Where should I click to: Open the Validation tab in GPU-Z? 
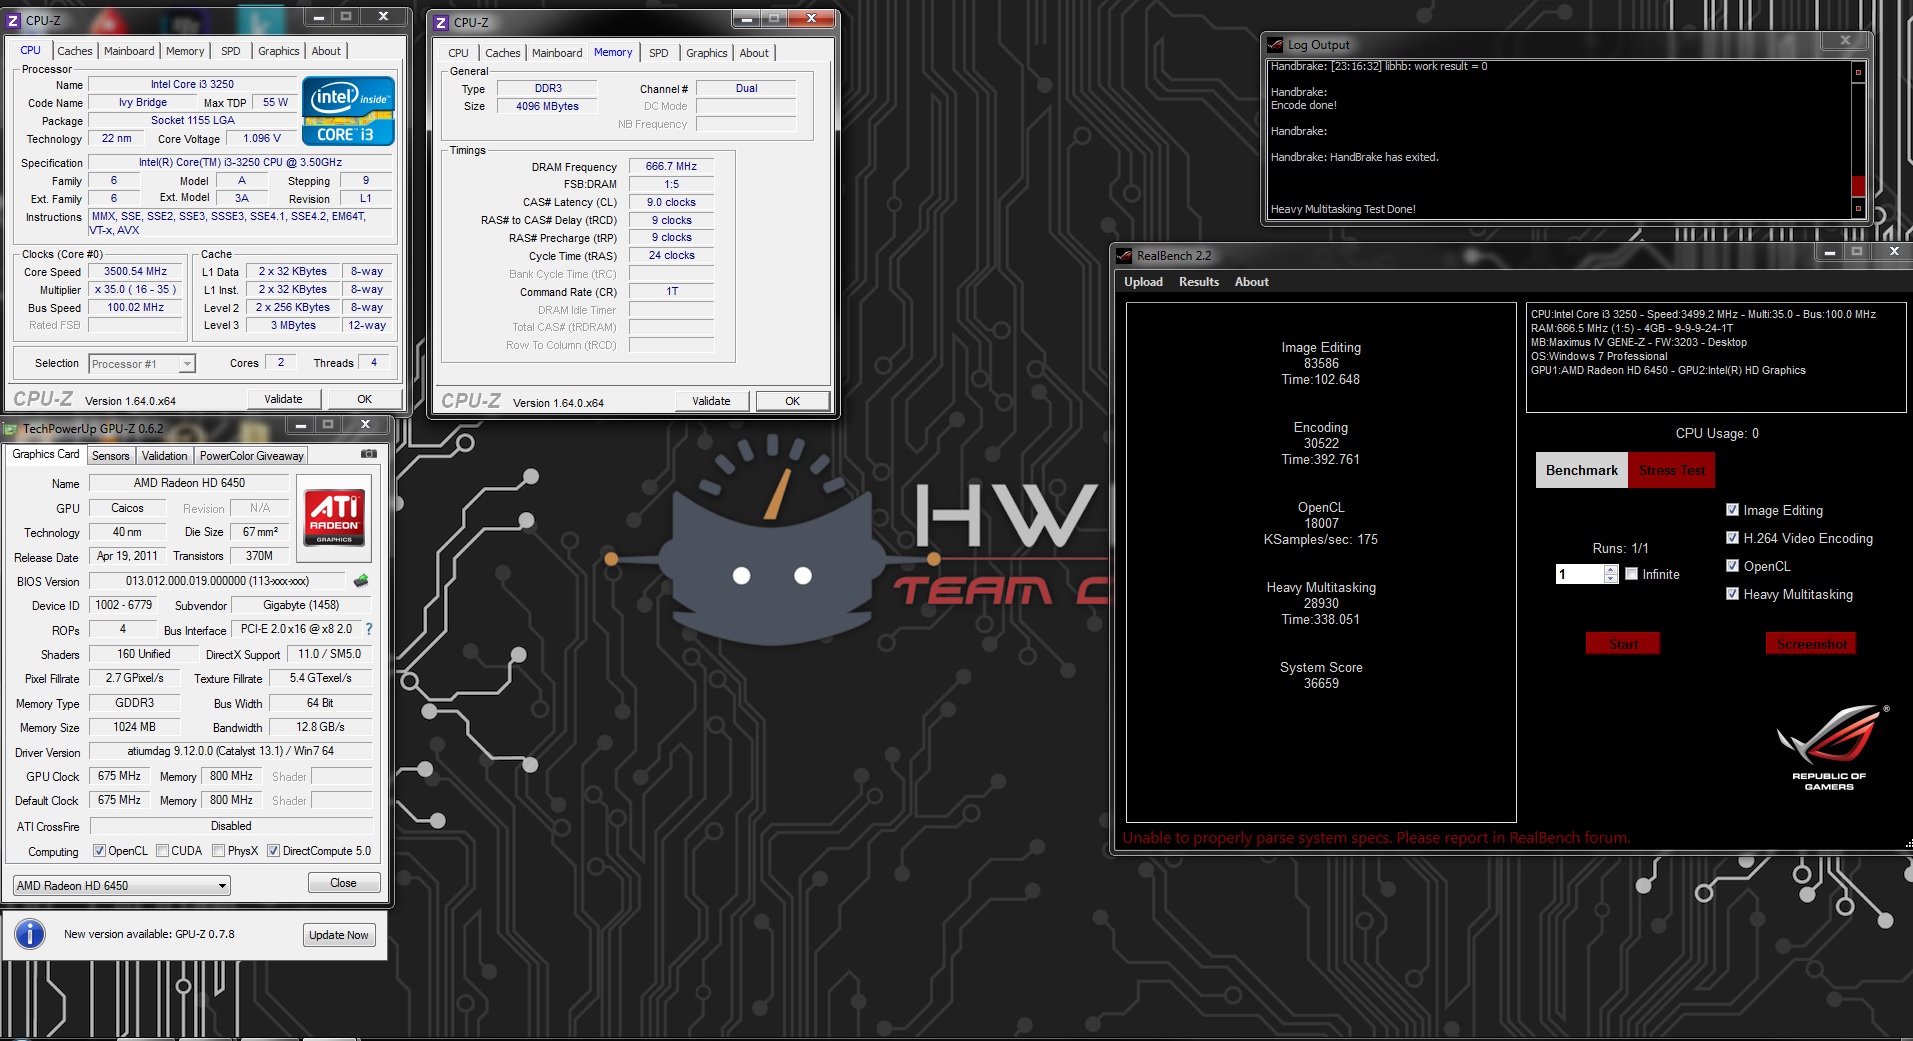point(164,456)
